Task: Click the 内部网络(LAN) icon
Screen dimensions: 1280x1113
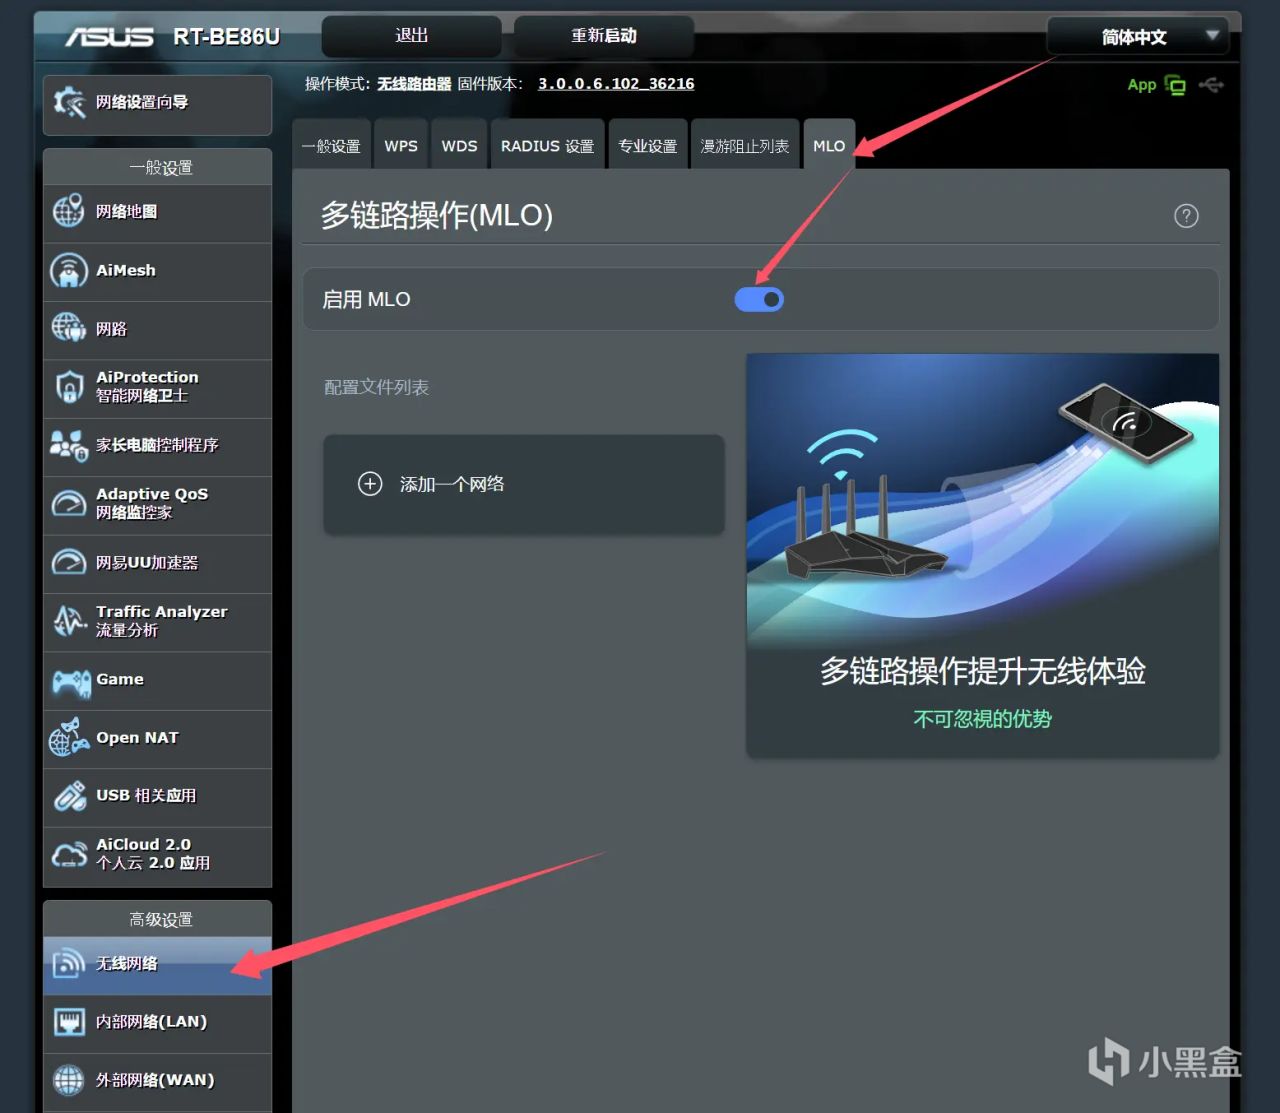Action: pyautogui.click(x=68, y=1022)
